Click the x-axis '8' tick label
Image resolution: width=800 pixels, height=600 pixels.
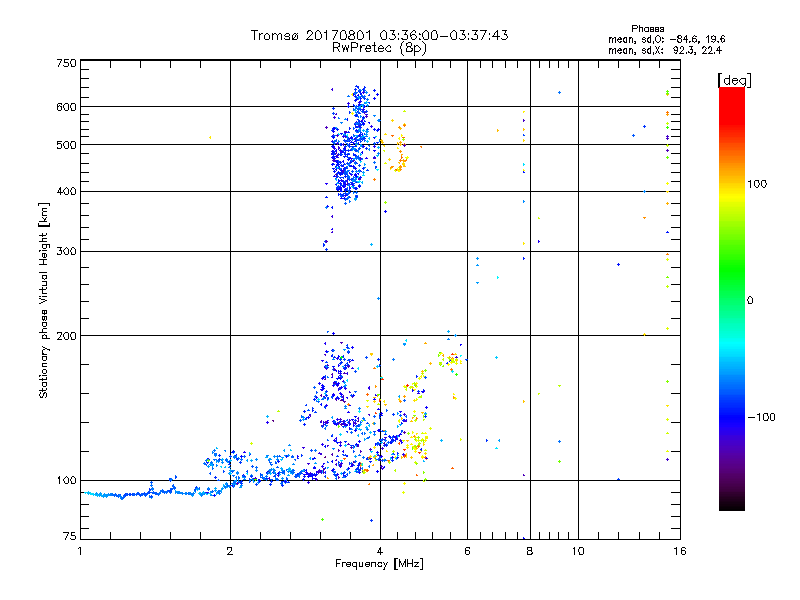click(530, 551)
